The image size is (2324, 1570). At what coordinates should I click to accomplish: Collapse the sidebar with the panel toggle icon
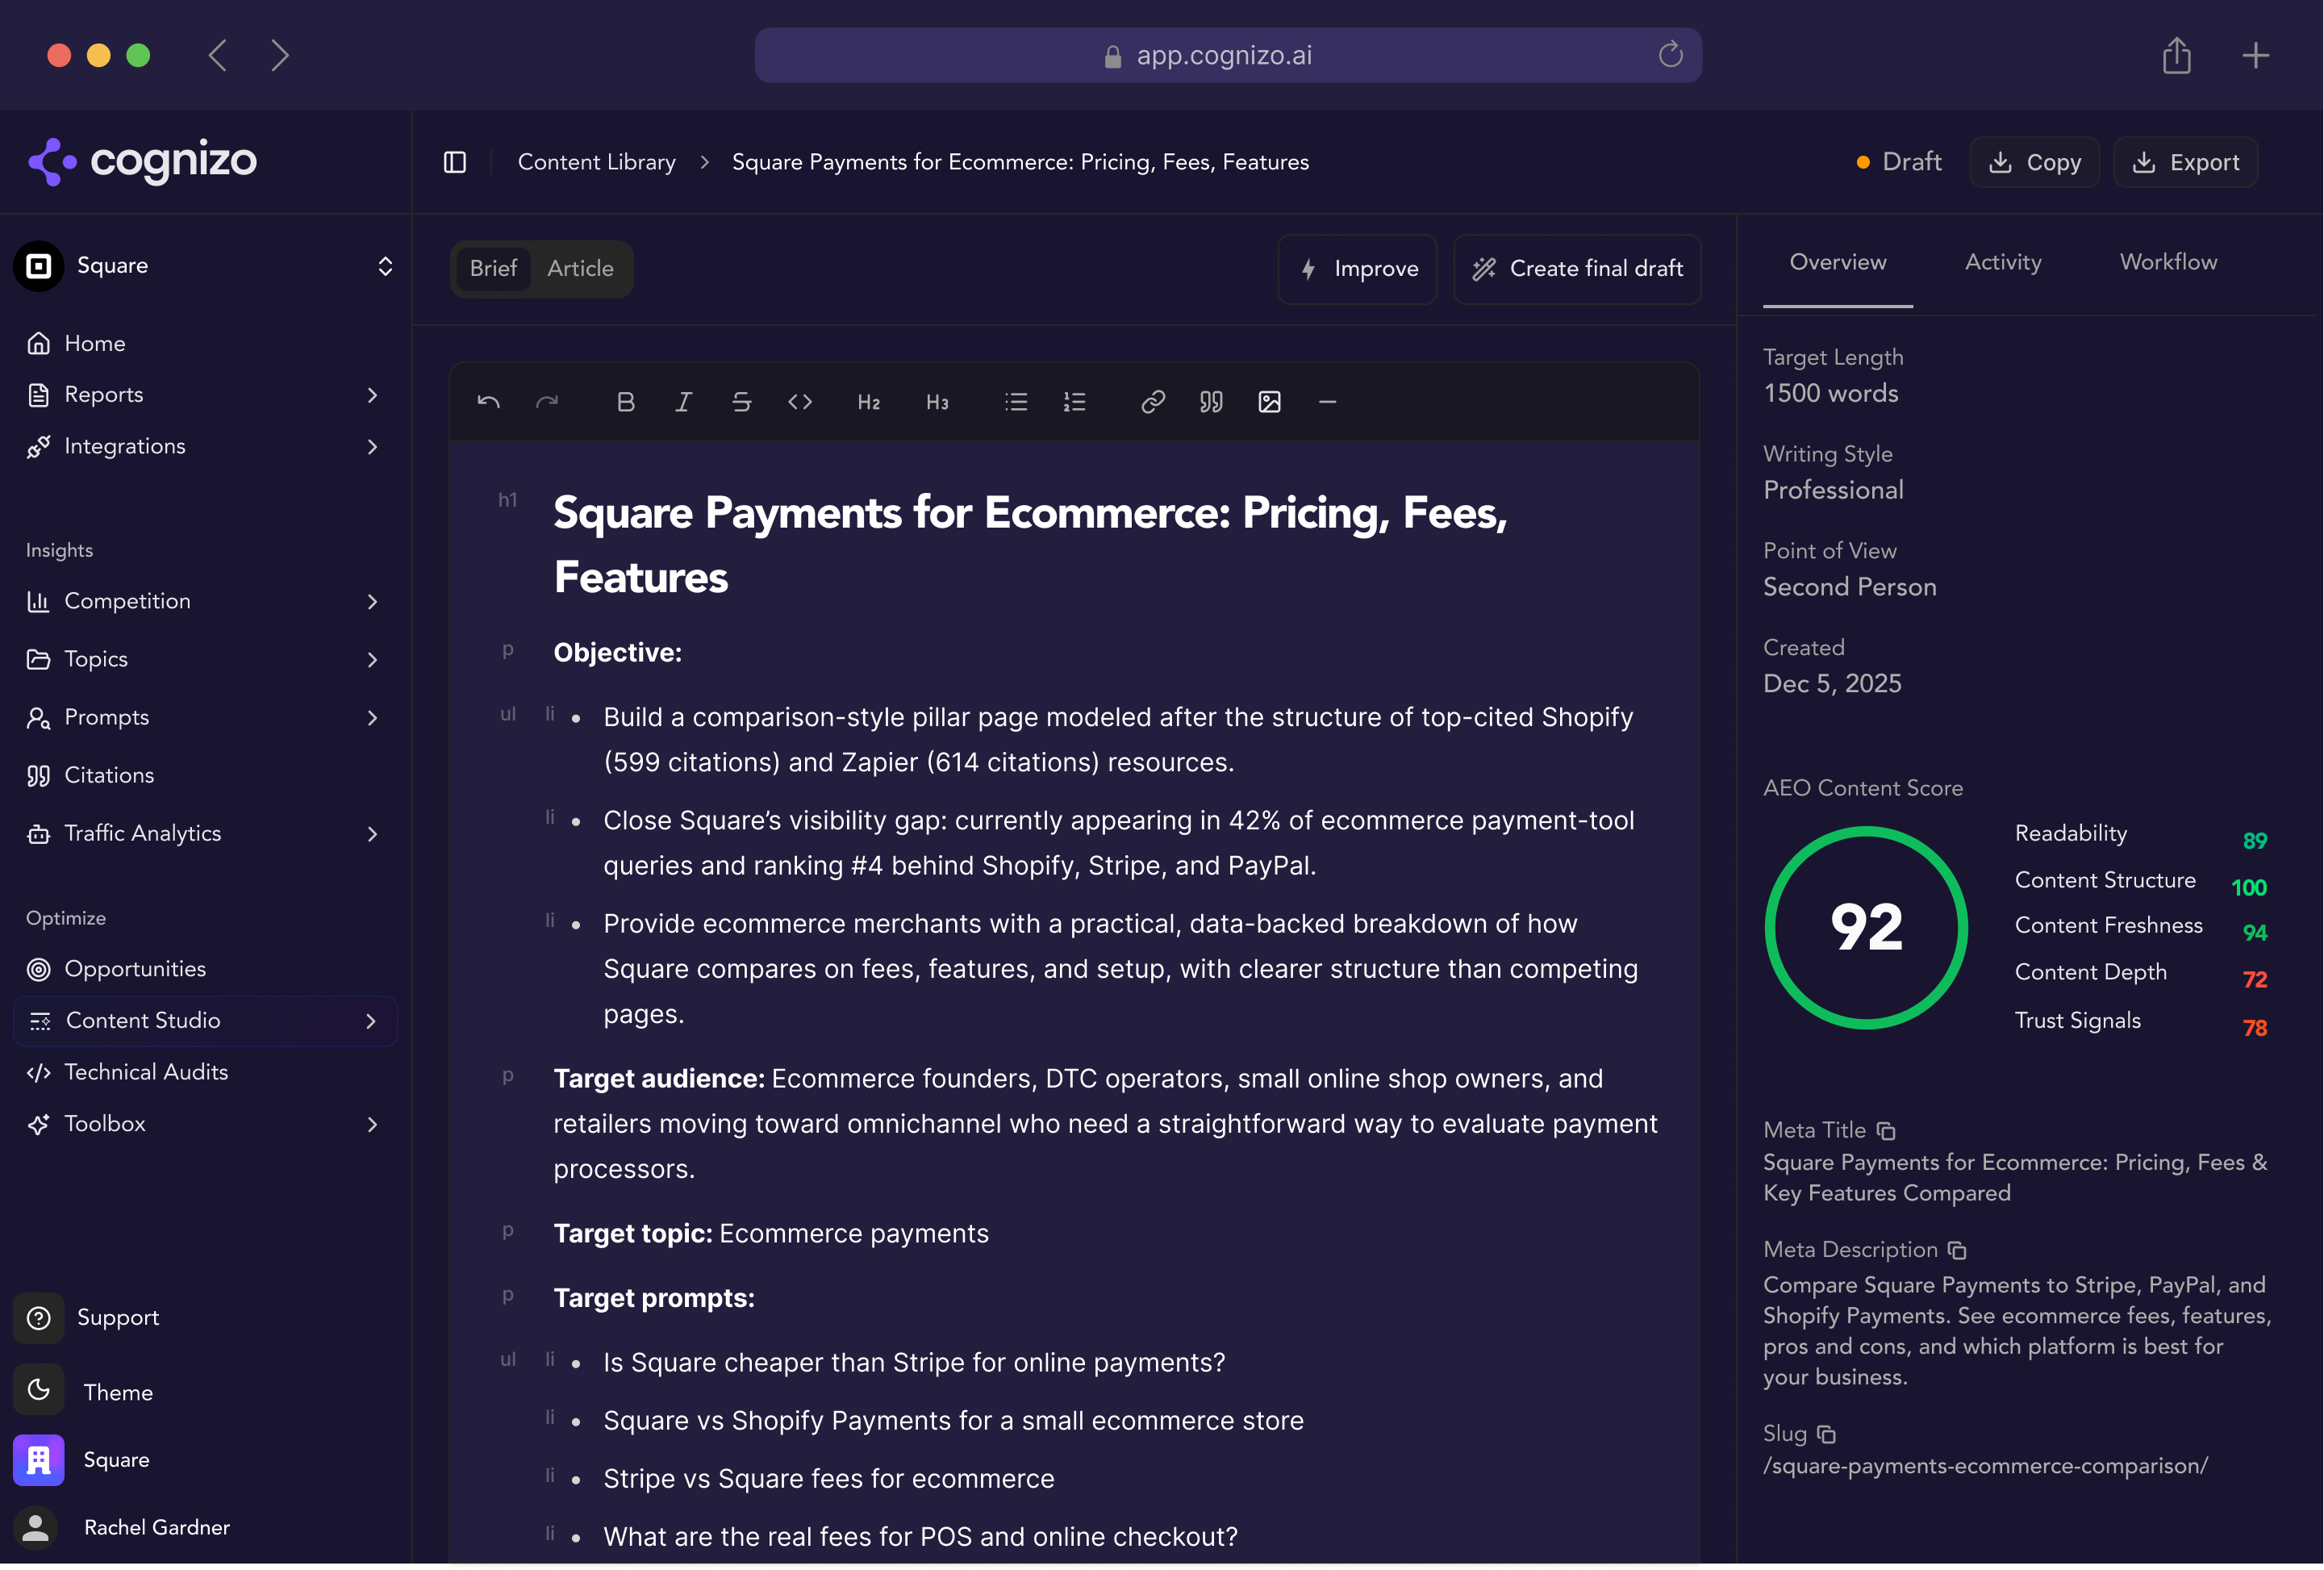pyautogui.click(x=455, y=162)
